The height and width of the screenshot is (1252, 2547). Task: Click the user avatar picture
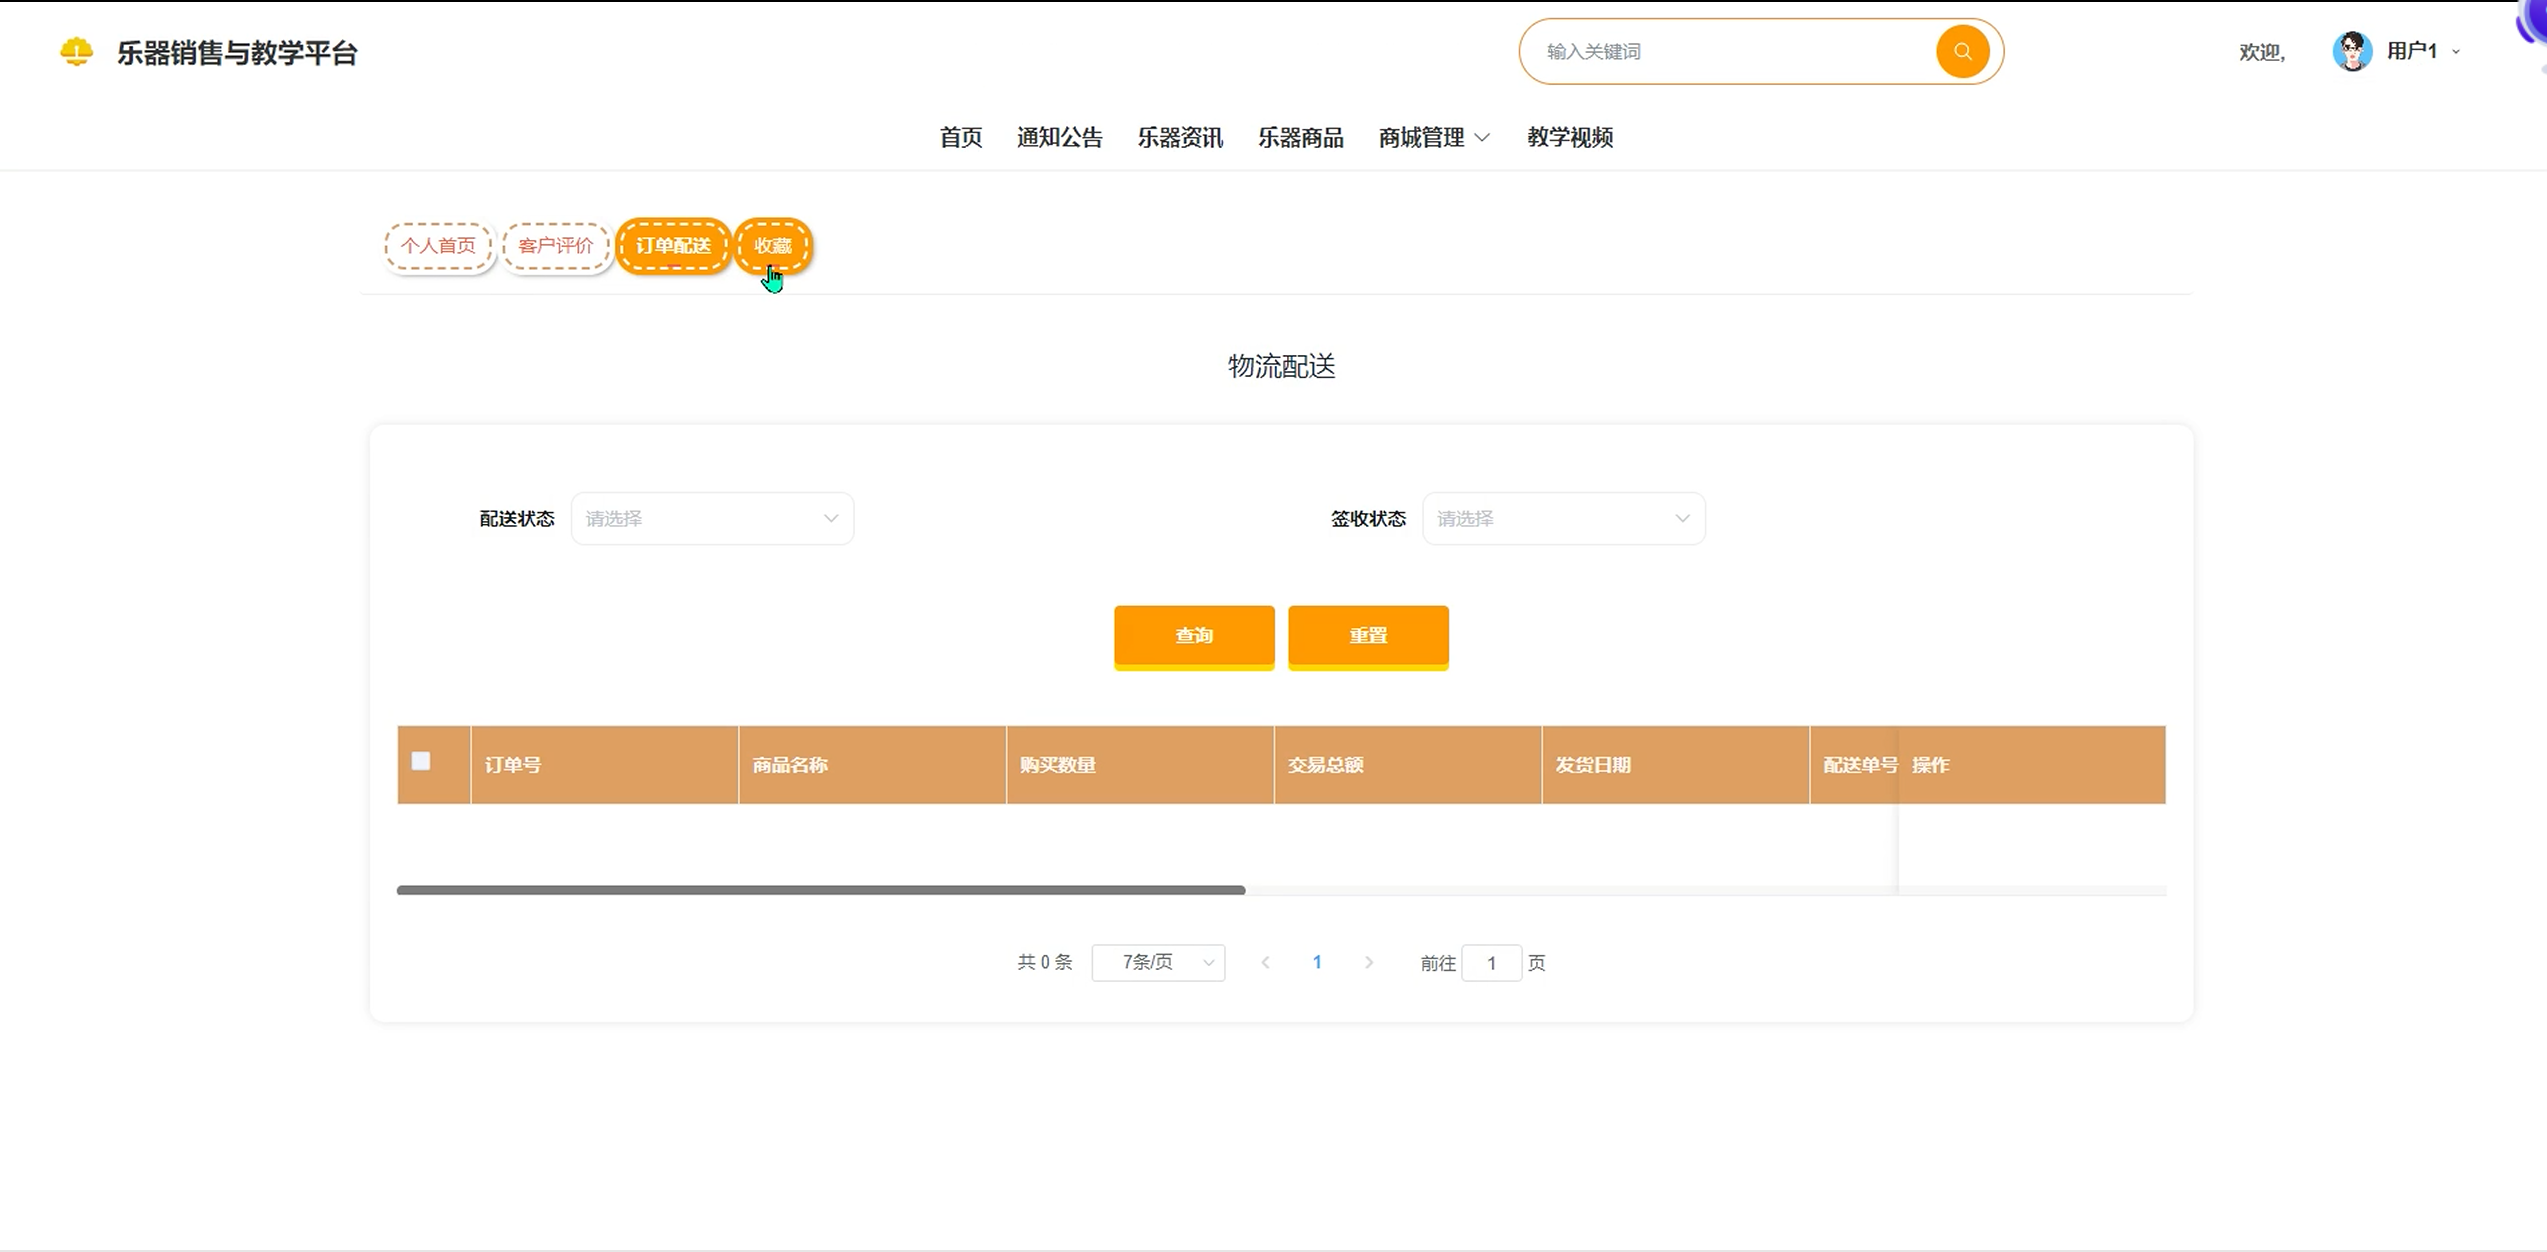point(2351,52)
